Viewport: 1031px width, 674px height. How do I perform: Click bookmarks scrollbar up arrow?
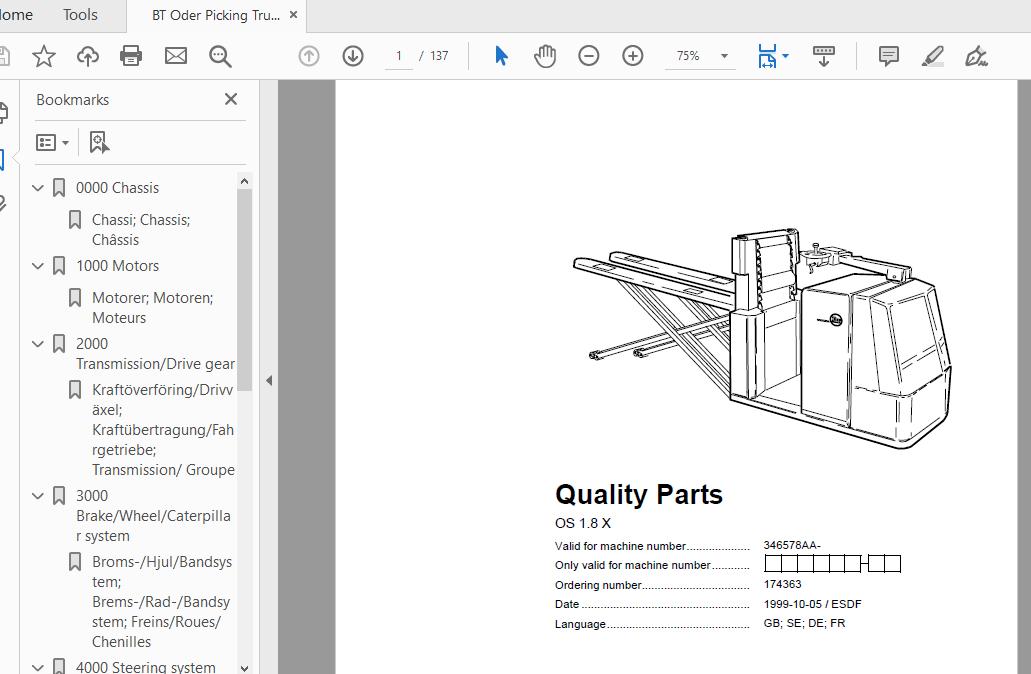[245, 181]
